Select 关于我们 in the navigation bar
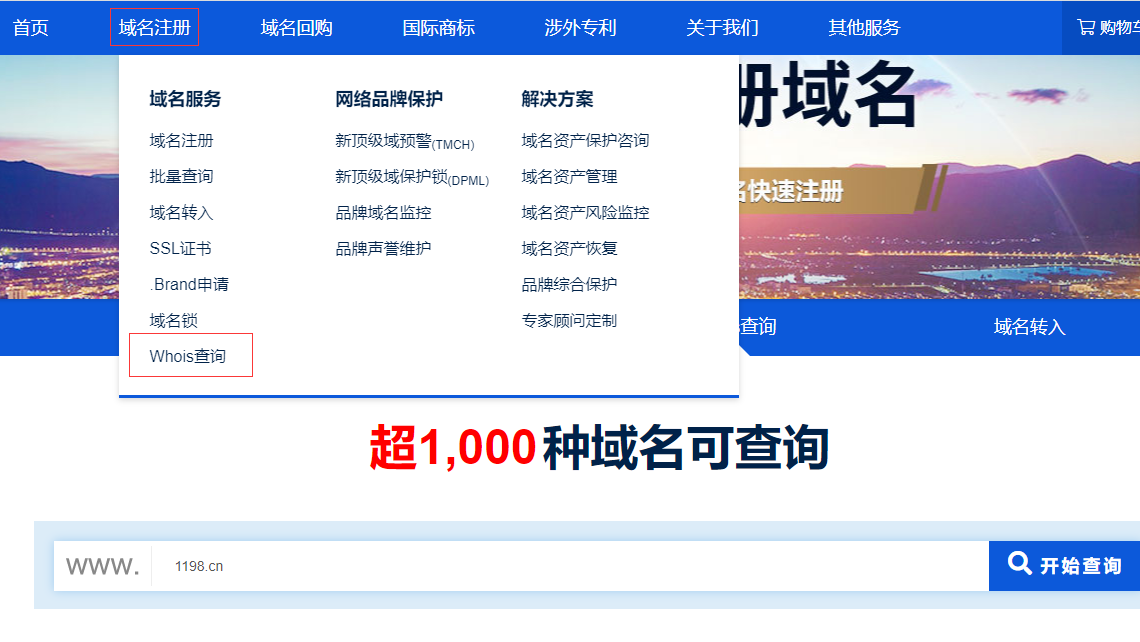The height and width of the screenshot is (642, 1140). tap(723, 28)
